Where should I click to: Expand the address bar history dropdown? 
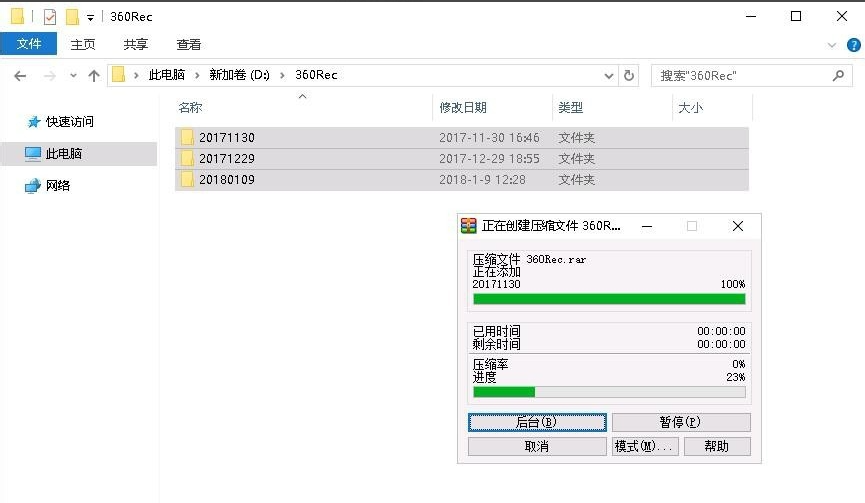point(609,75)
